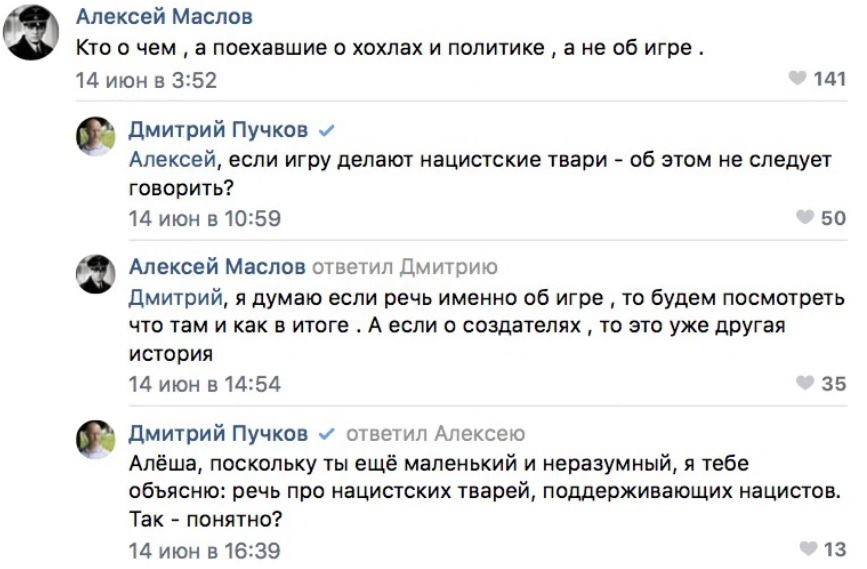Click the 'Алексей' mention starting the 10:59 reply
The image size is (867, 569).
click(x=171, y=159)
